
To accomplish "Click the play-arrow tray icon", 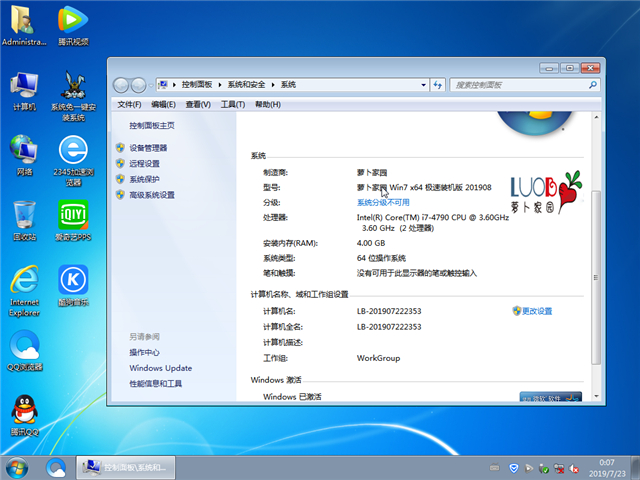I will [529, 468].
